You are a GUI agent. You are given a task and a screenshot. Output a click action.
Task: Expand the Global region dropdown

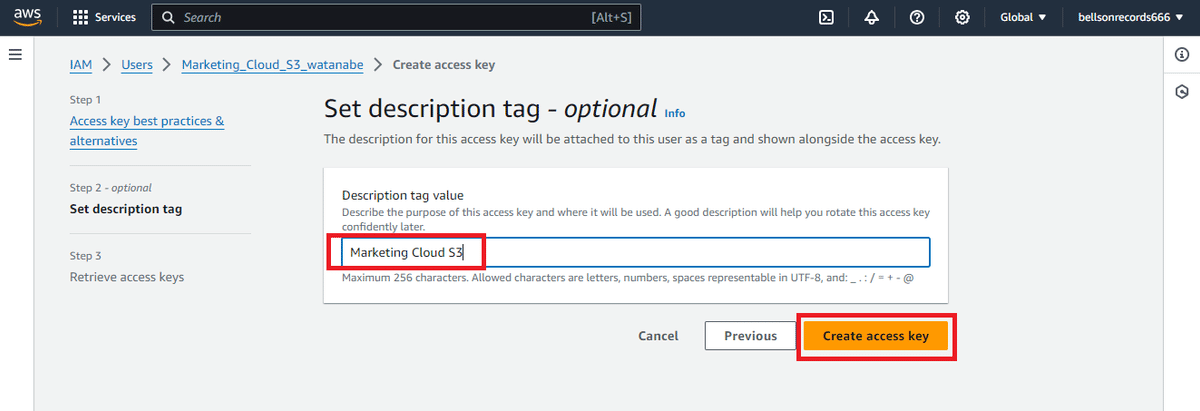(1023, 17)
